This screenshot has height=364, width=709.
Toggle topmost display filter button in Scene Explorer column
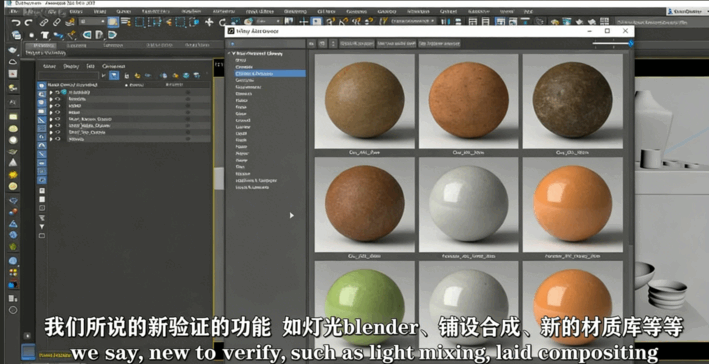41,85
